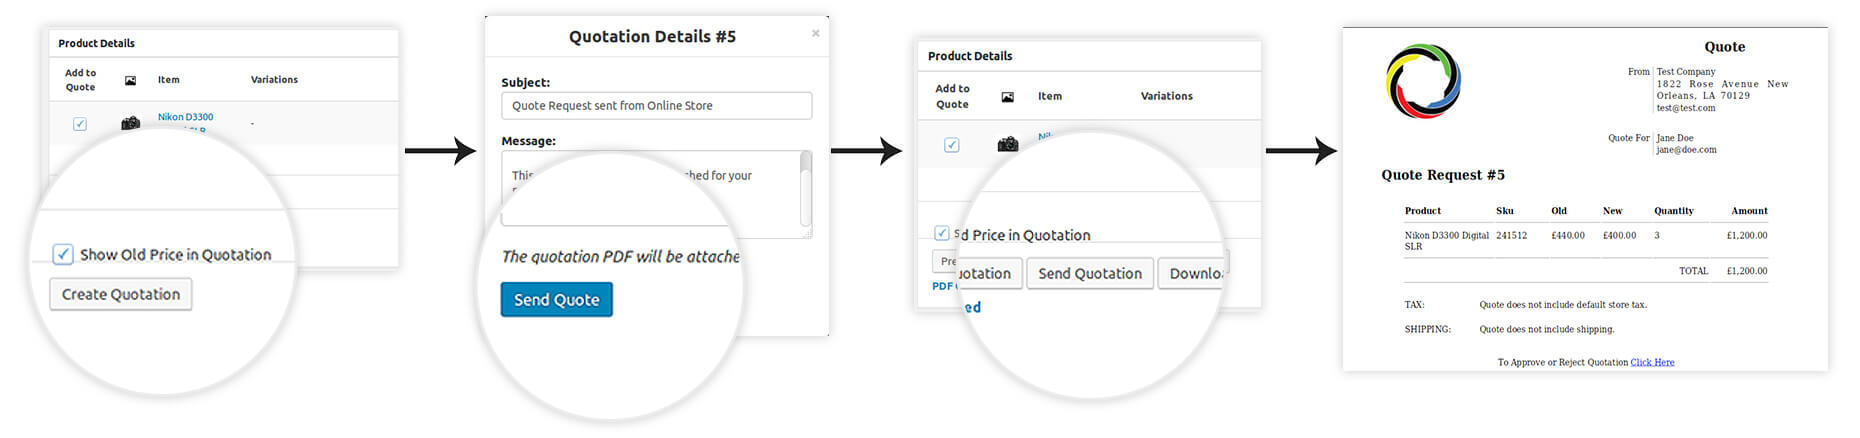Image resolution: width=1860 pixels, height=438 pixels.
Task: Toggle the Old Price checkbox in third panel
Action: (941, 233)
